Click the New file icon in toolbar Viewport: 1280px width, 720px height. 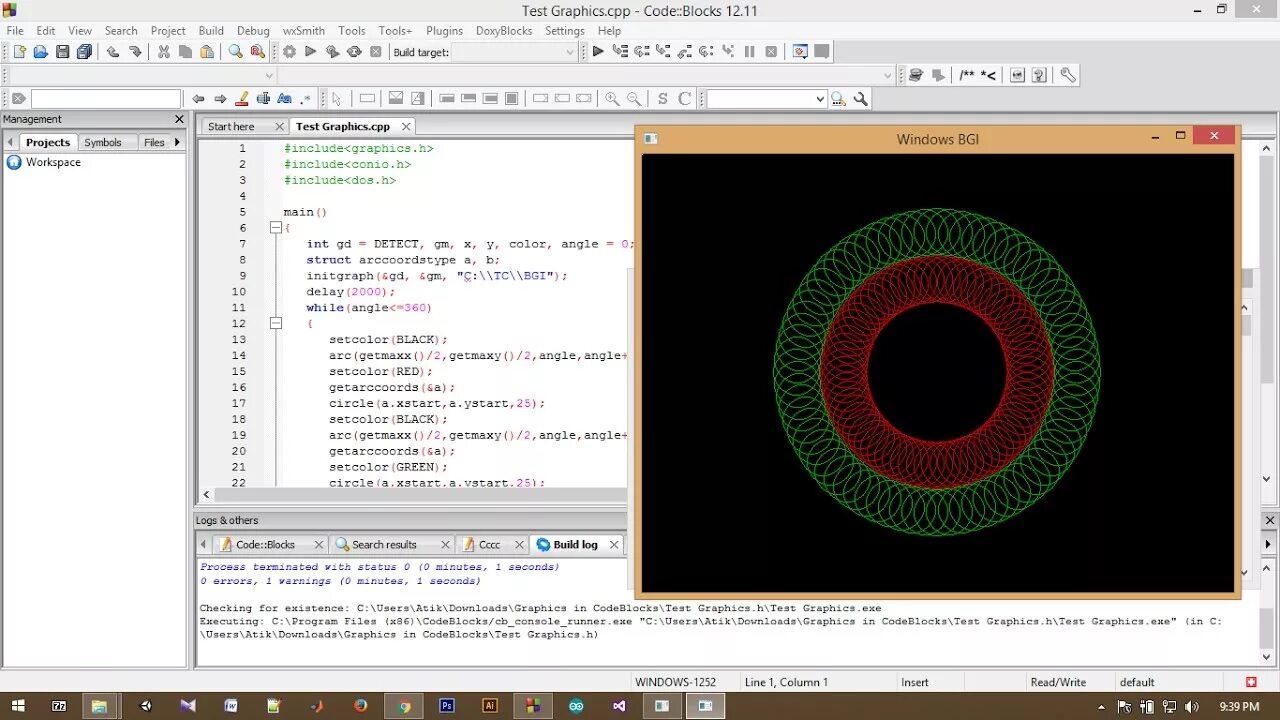[19, 52]
